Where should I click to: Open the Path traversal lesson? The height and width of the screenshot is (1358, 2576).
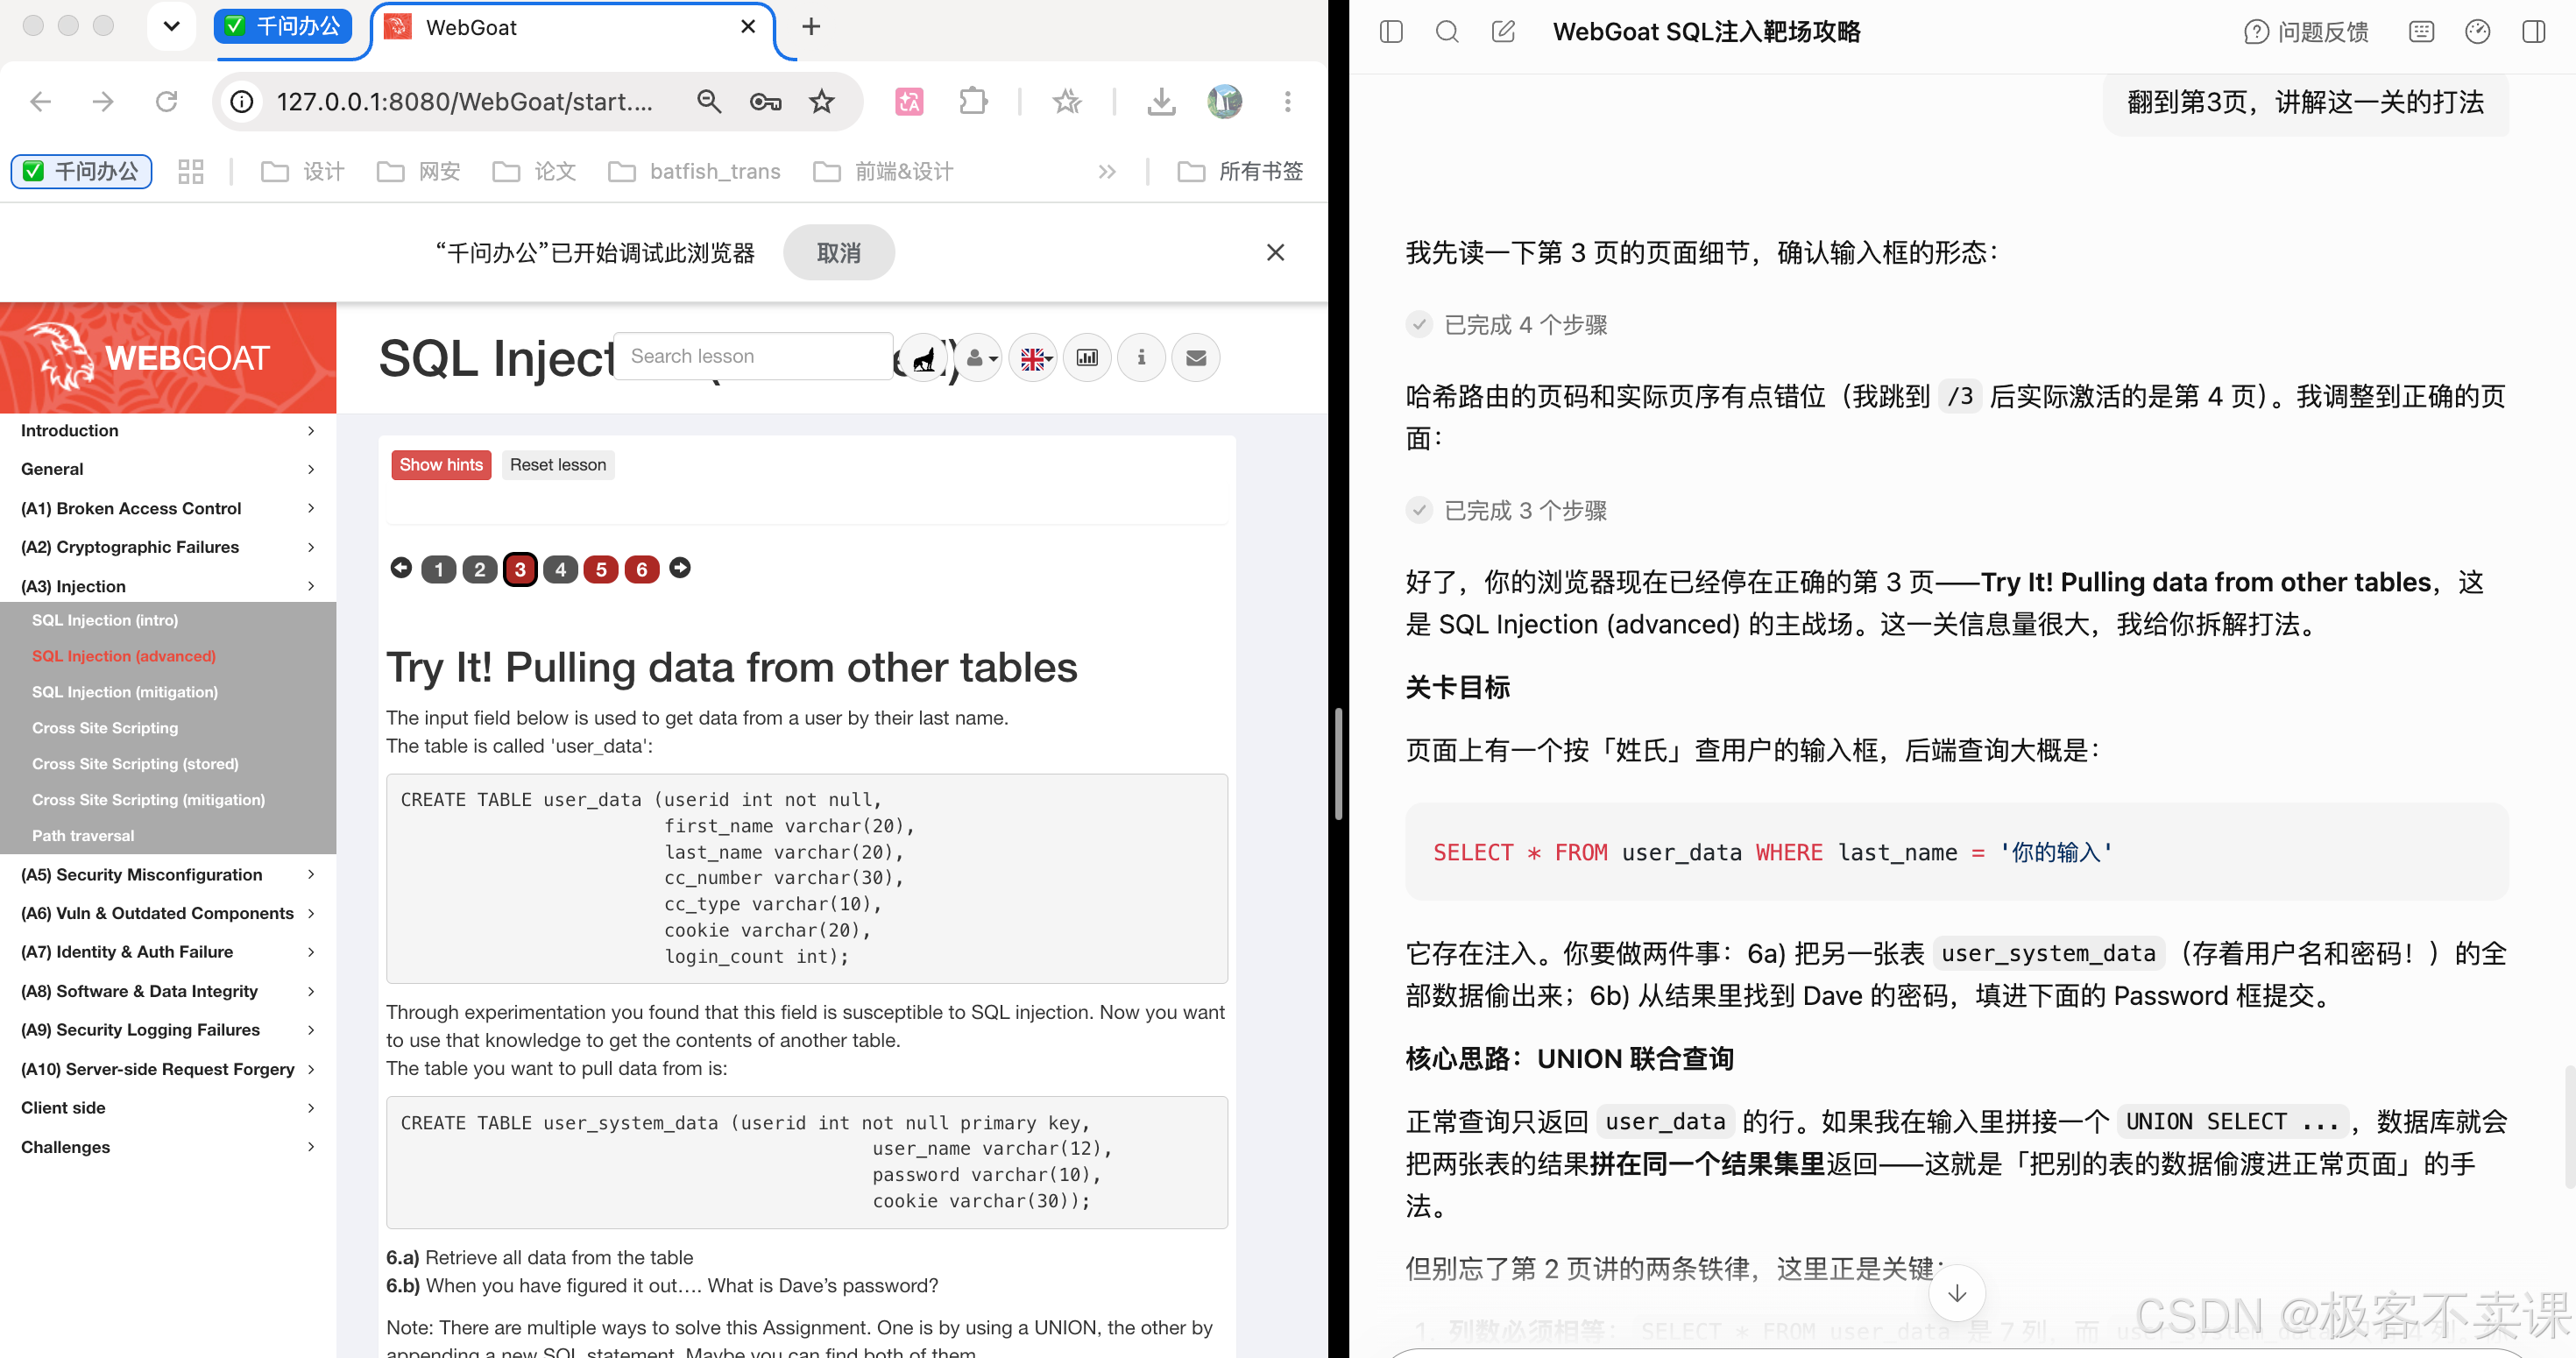[x=83, y=836]
